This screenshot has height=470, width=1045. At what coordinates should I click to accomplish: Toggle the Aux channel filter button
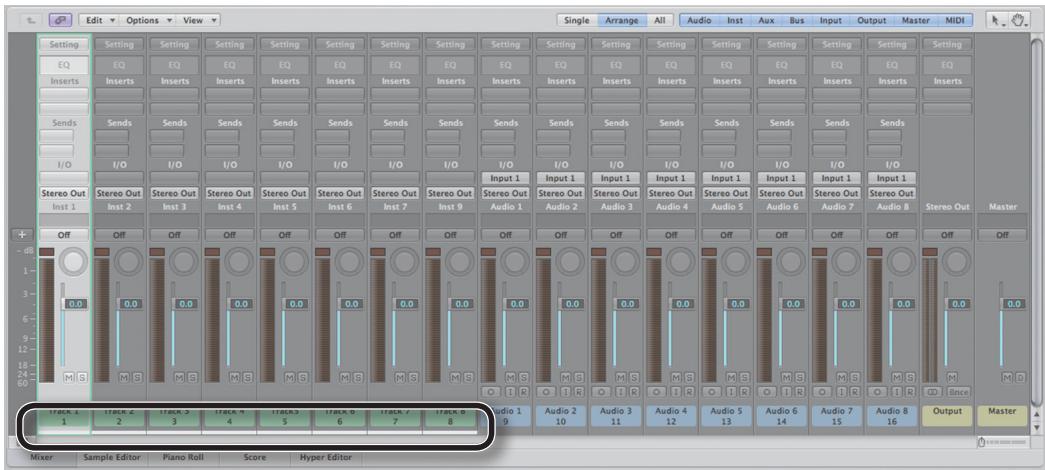click(x=766, y=20)
